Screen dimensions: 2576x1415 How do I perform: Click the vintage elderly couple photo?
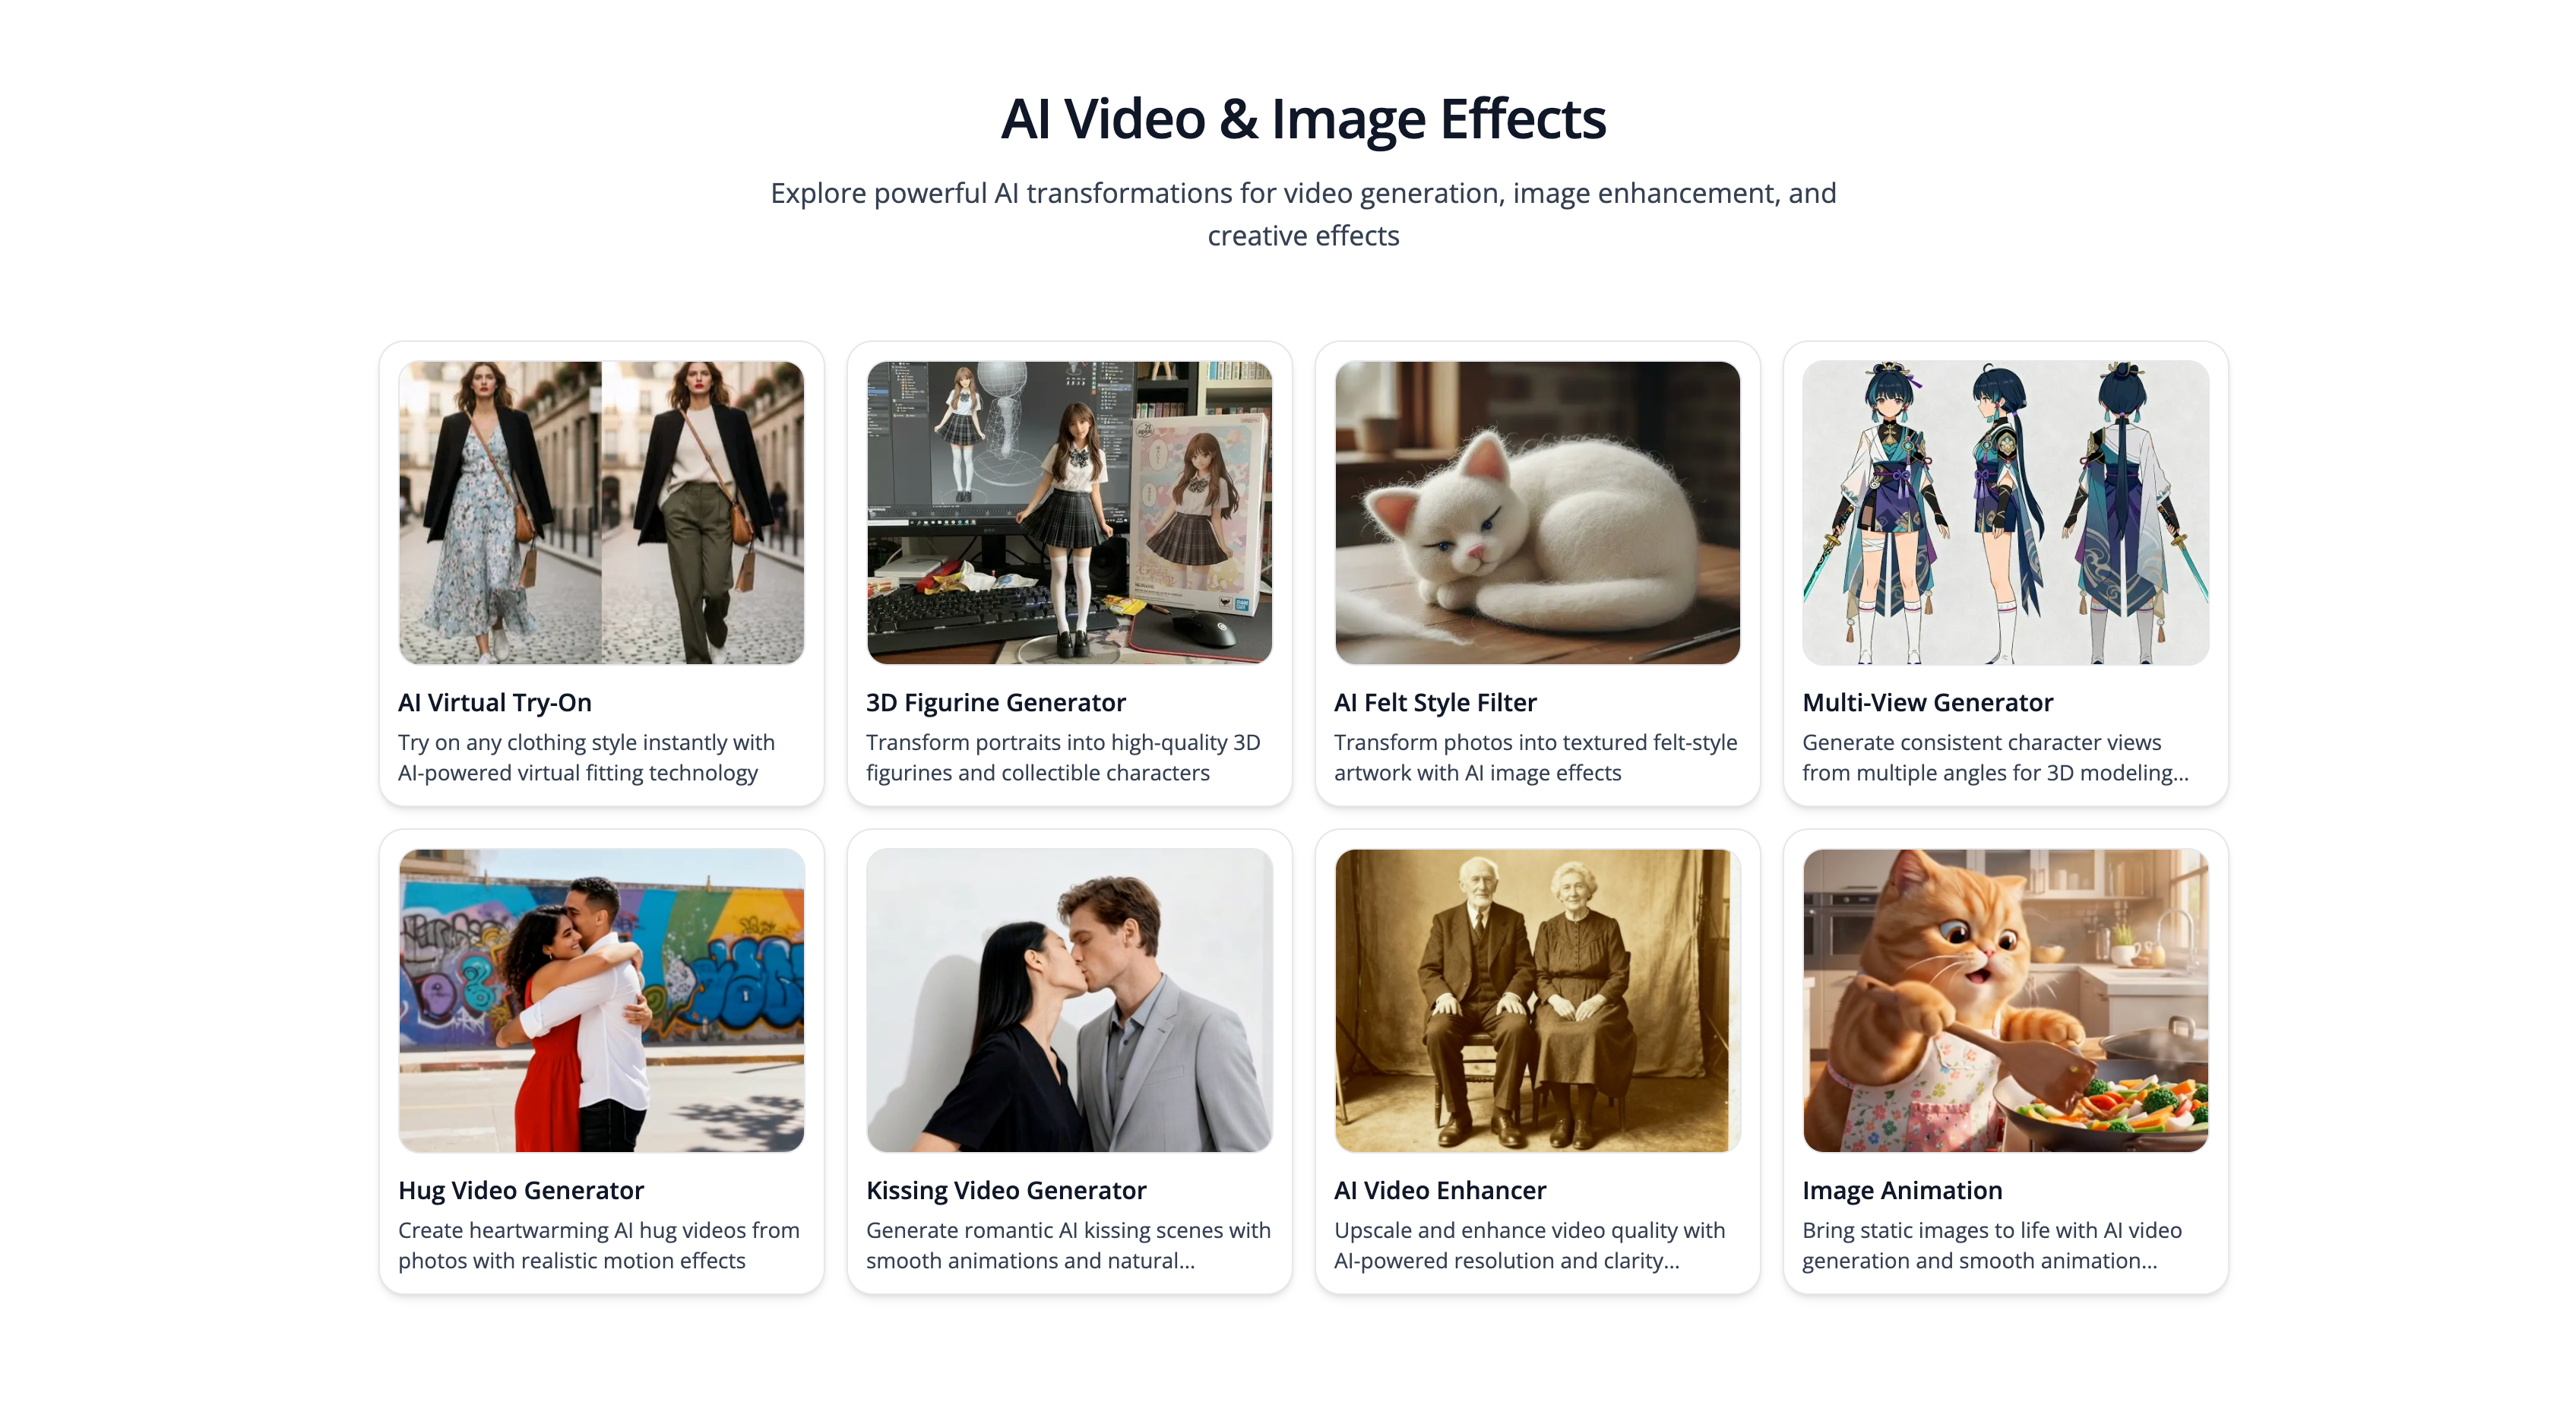[x=1537, y=1000]
